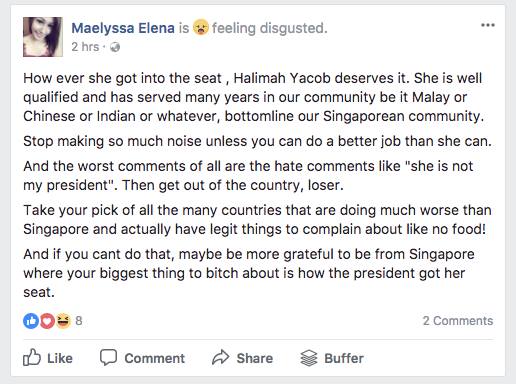View the reaction count of 8
This screenshot has height=384, width=516.
coord(79,321)
